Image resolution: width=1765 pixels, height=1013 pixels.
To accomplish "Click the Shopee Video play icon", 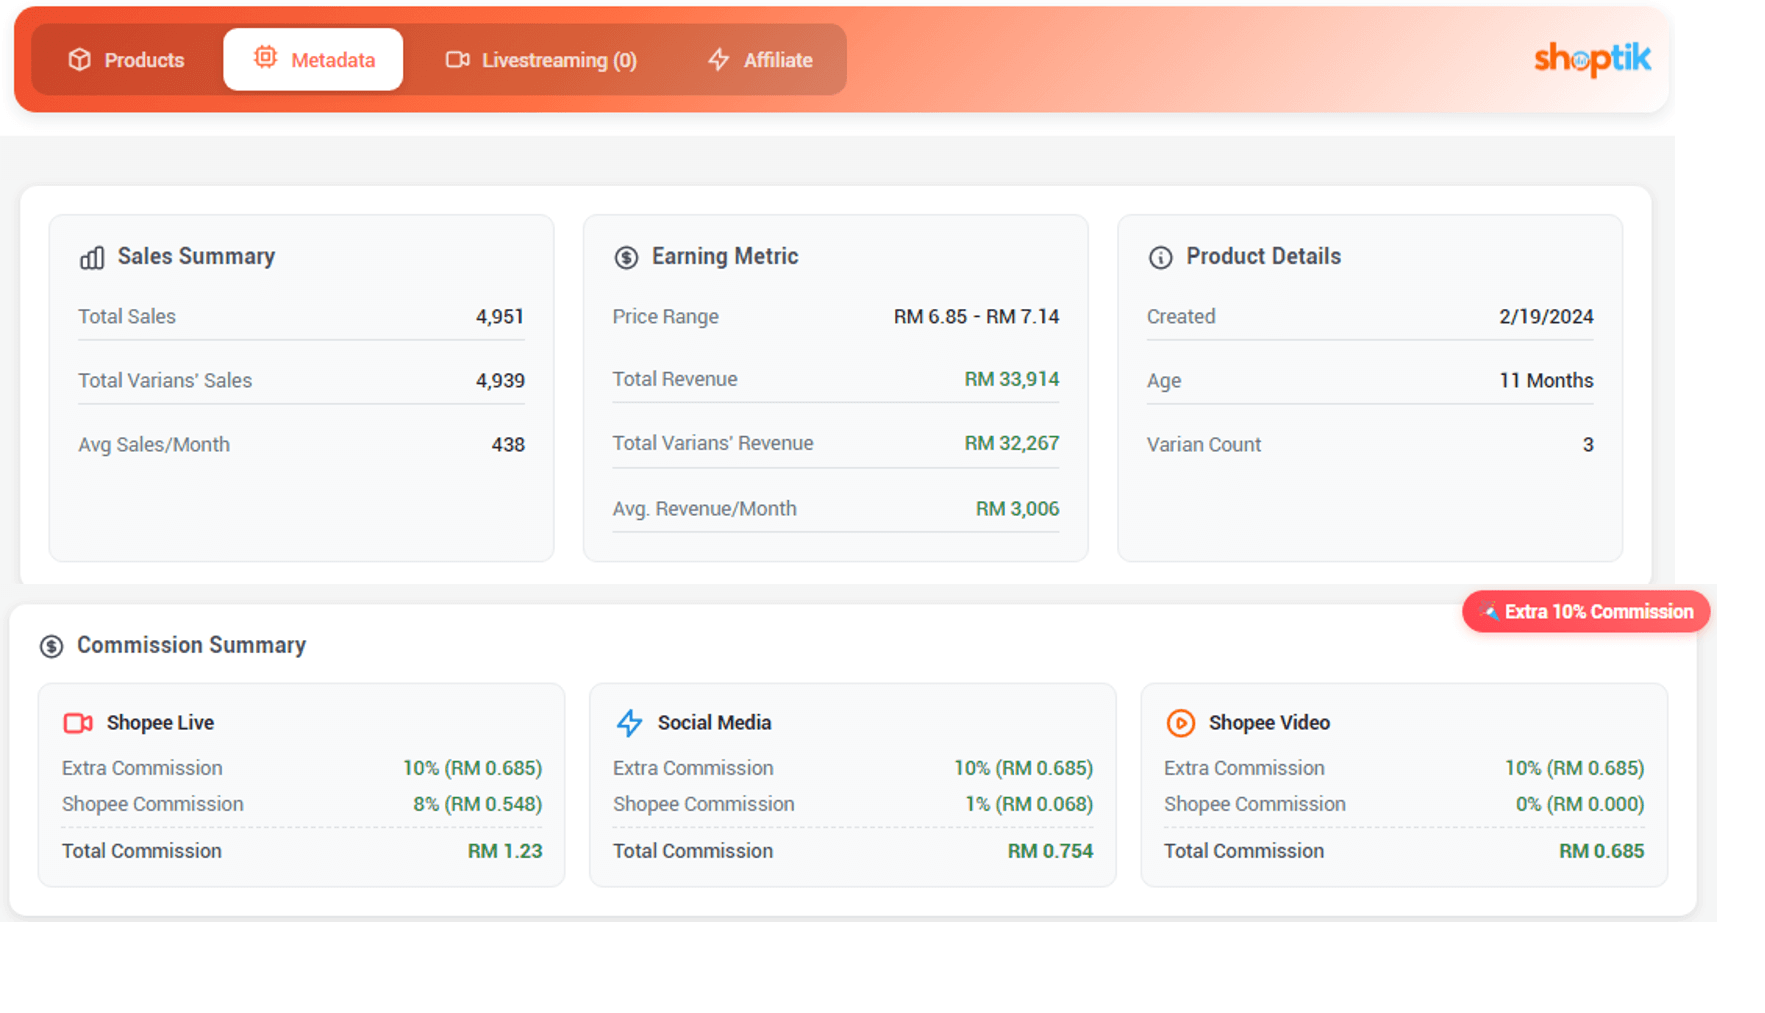I will (1180, 723).
